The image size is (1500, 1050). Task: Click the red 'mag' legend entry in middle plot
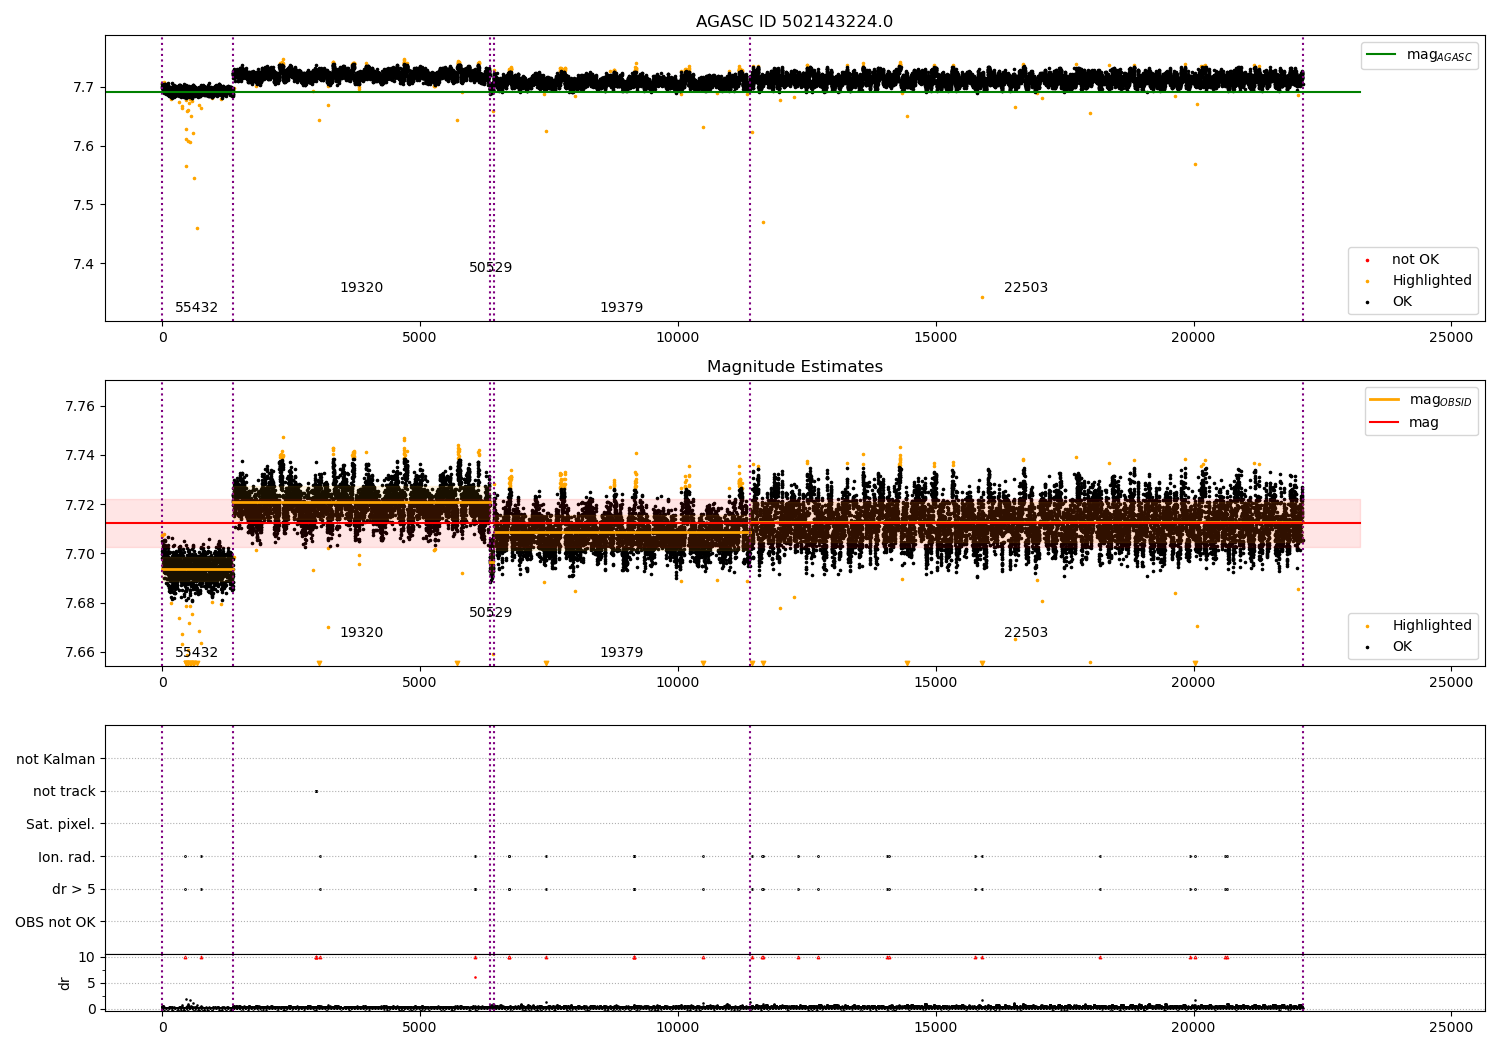click(1405, 423)
